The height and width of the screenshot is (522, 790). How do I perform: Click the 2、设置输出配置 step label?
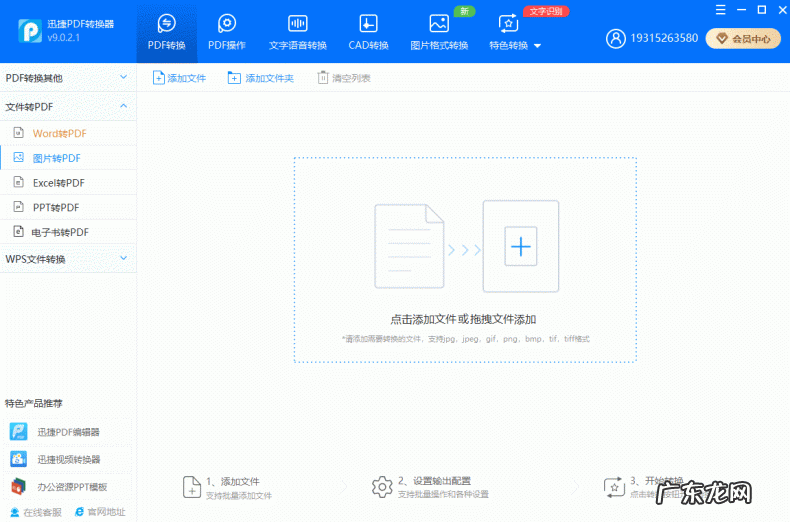pyautogui.click(x=434, y=481)
